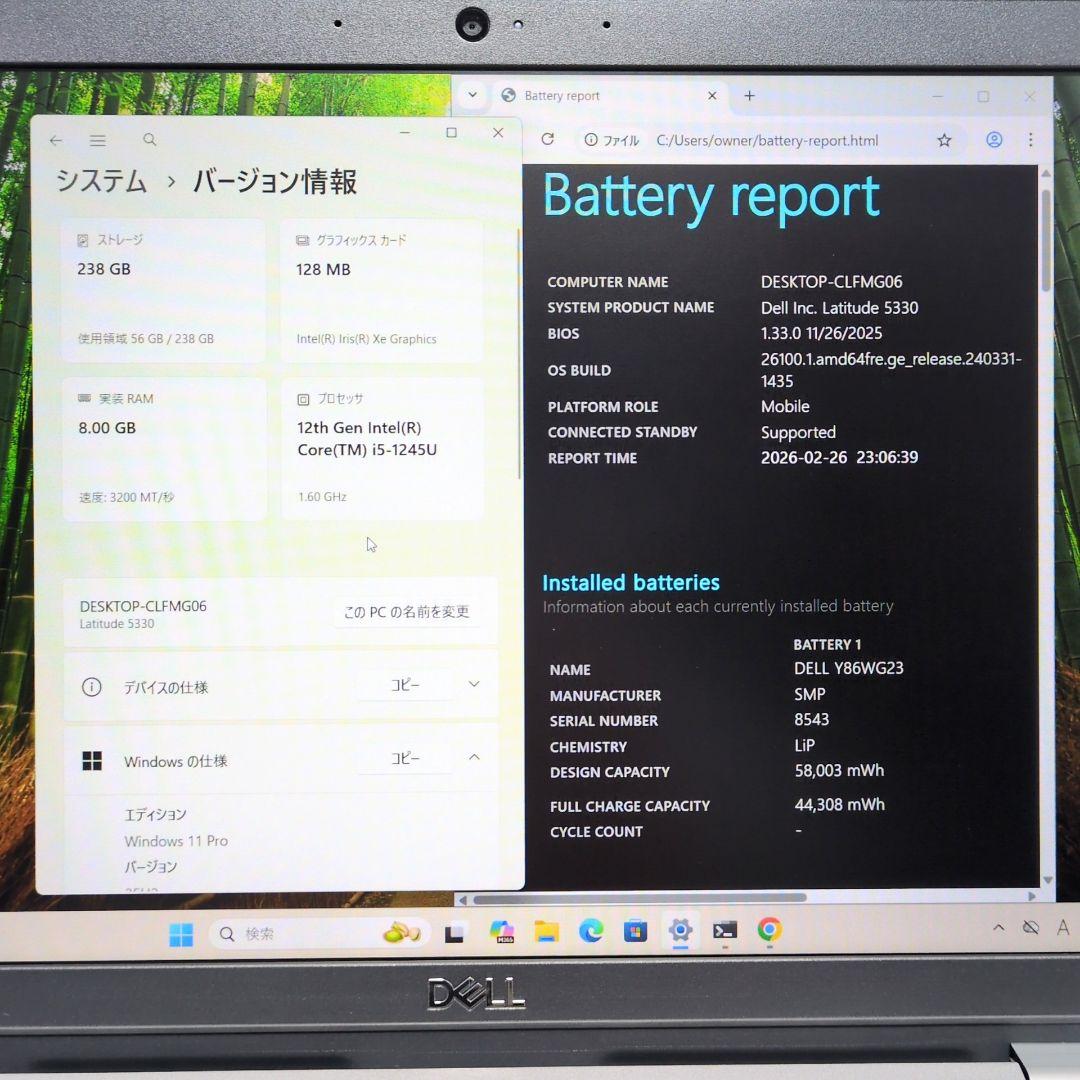Screen dimensions: 1080x1080
Task: Click この PC の名前を変更 rename button
Action: tap(406, 612)
